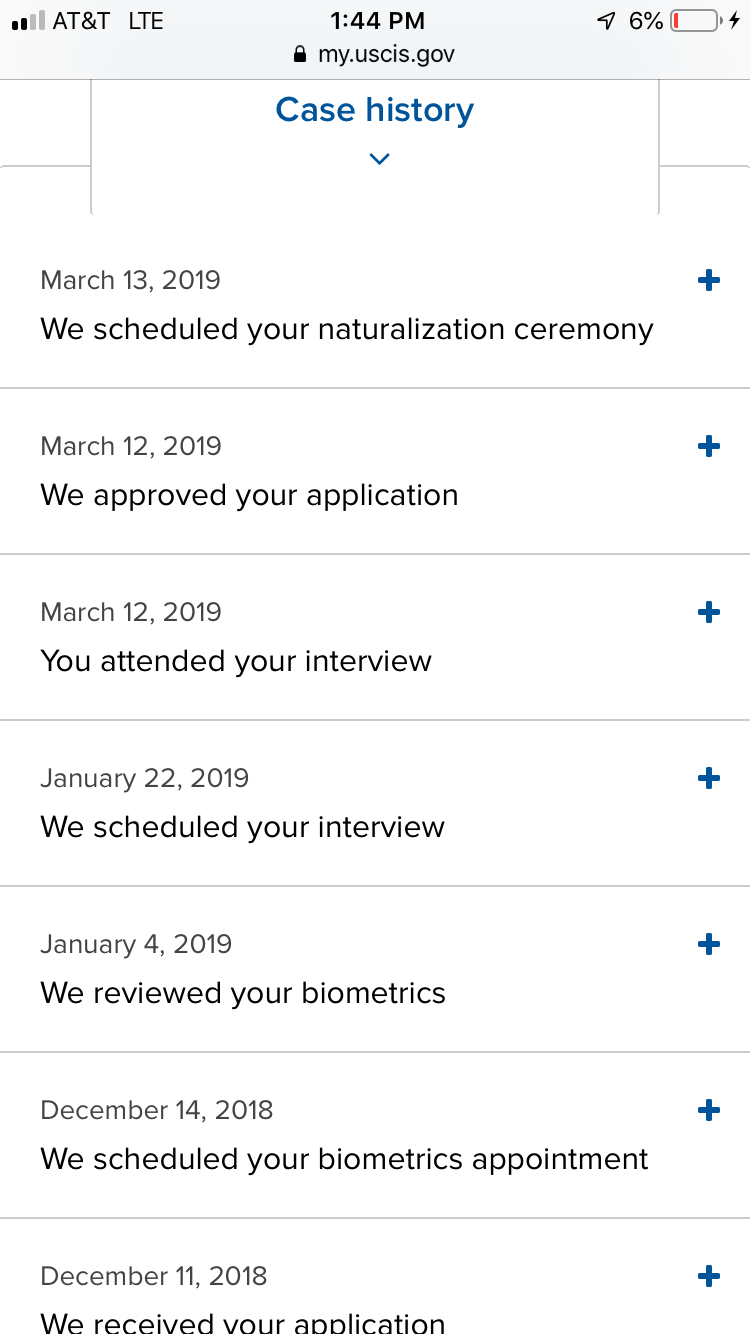The width and height of the screenshot is (750, 1334).
Task: Open "We scheduled your naturalization ceremony" entry
Action: click(x=346, y=329)
